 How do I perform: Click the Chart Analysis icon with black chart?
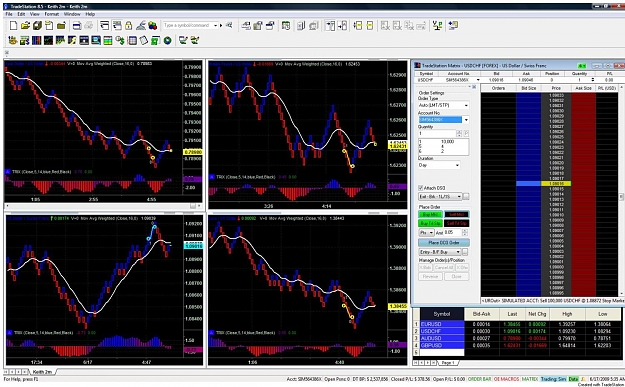(x=48, y=40)
